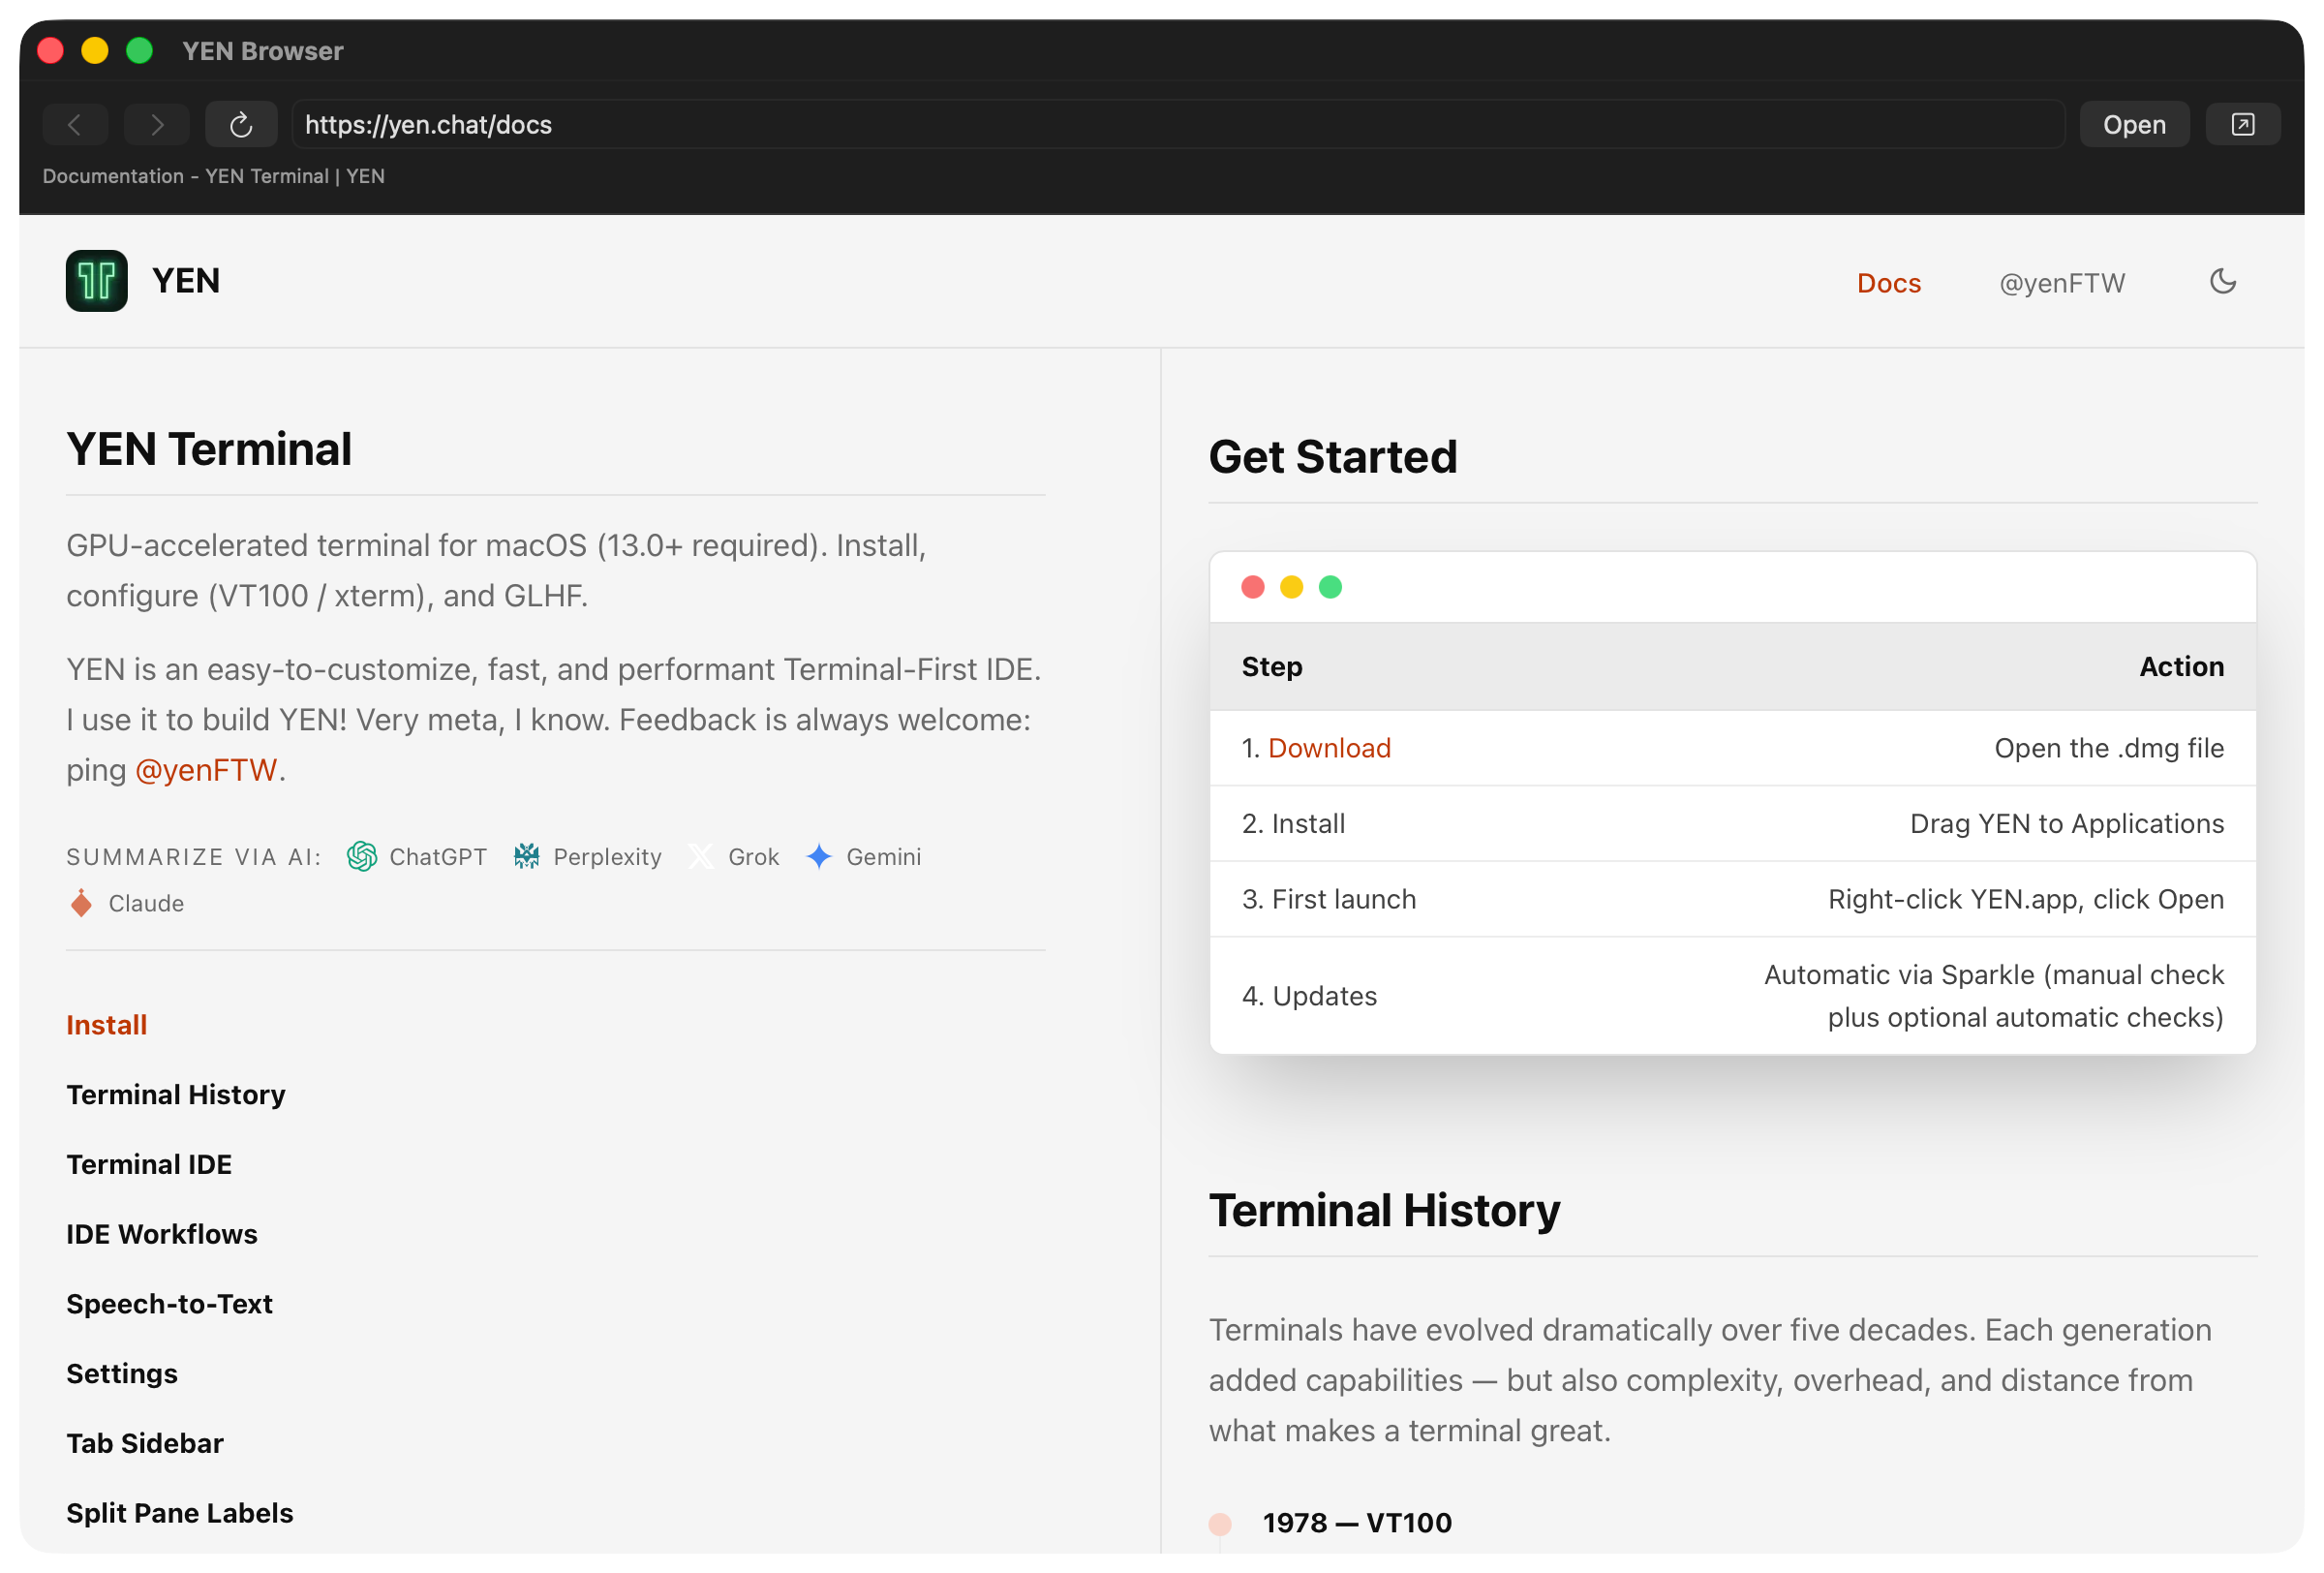Click the browser forward arrow button
Image resolution: width=2324 pixels, height=1573 pixels.
156,125
